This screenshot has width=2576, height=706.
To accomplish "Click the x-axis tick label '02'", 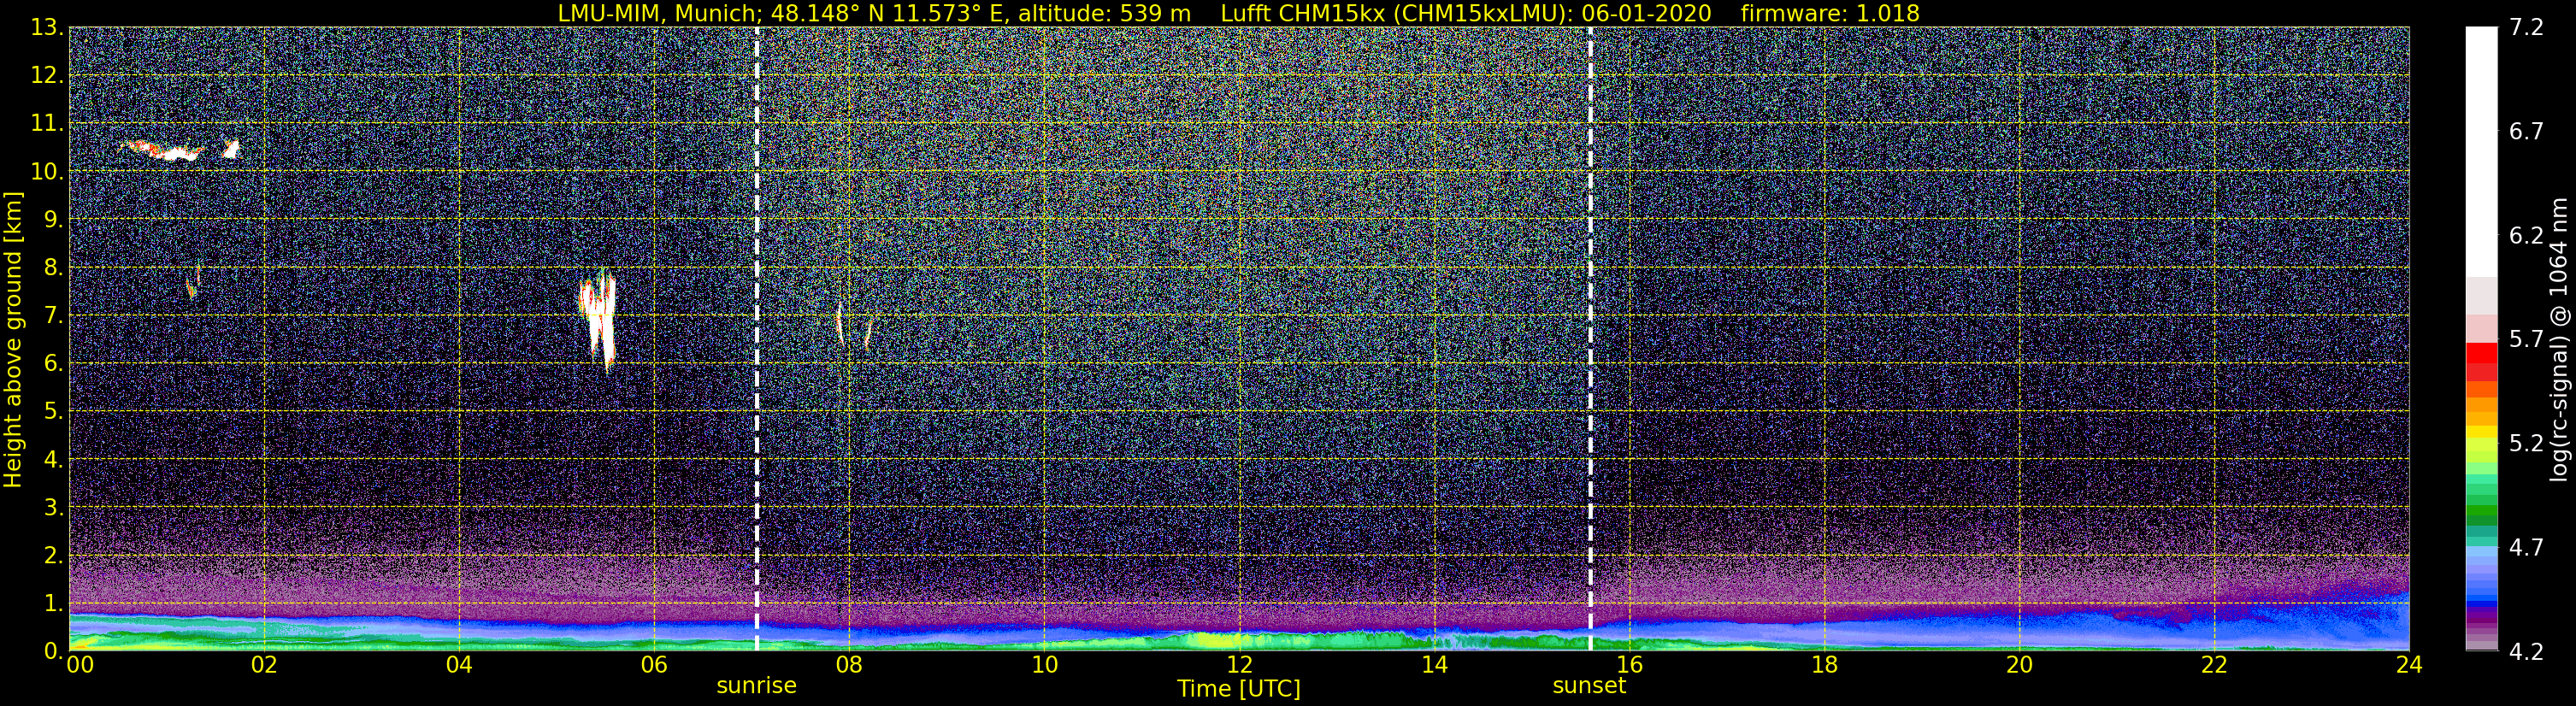I will point(263,665).
